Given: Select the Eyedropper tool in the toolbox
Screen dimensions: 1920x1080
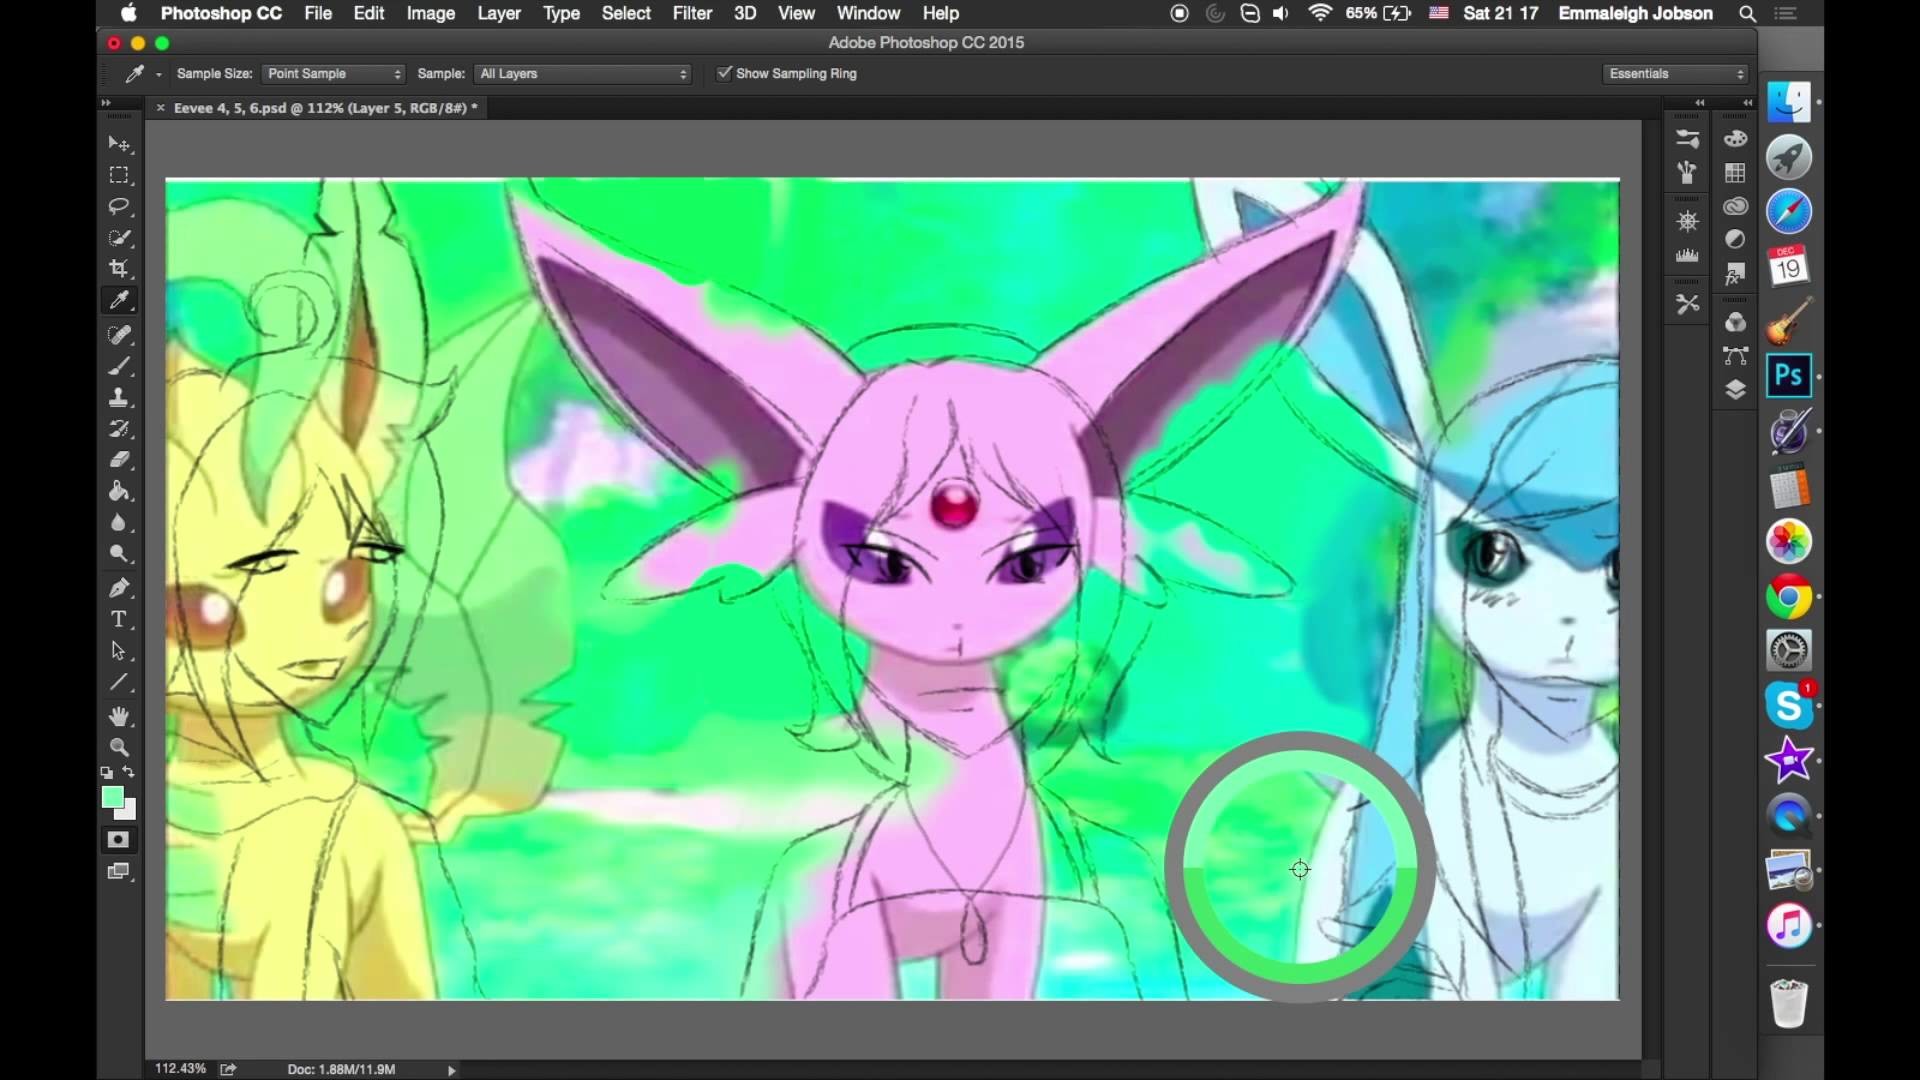Looking at the screenshot, I should (119, 300).
